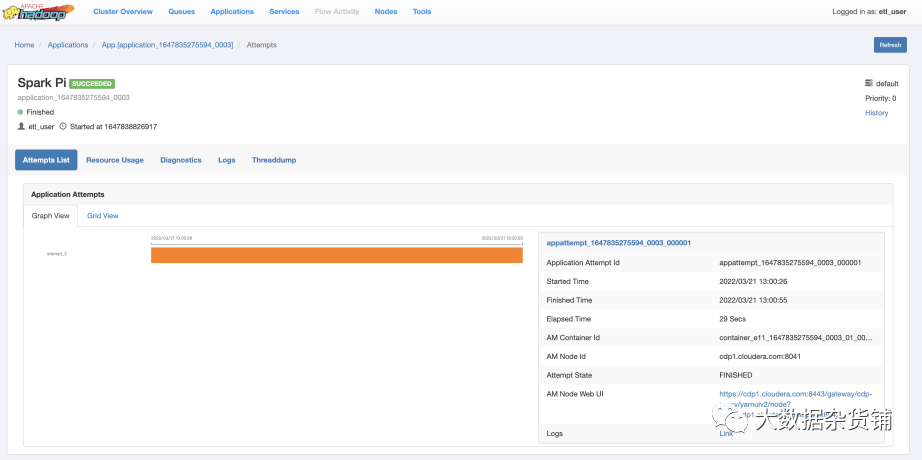The image size is (922, 460).
Task: Open the Applications navigation item
Action: [x=232, y=12]
